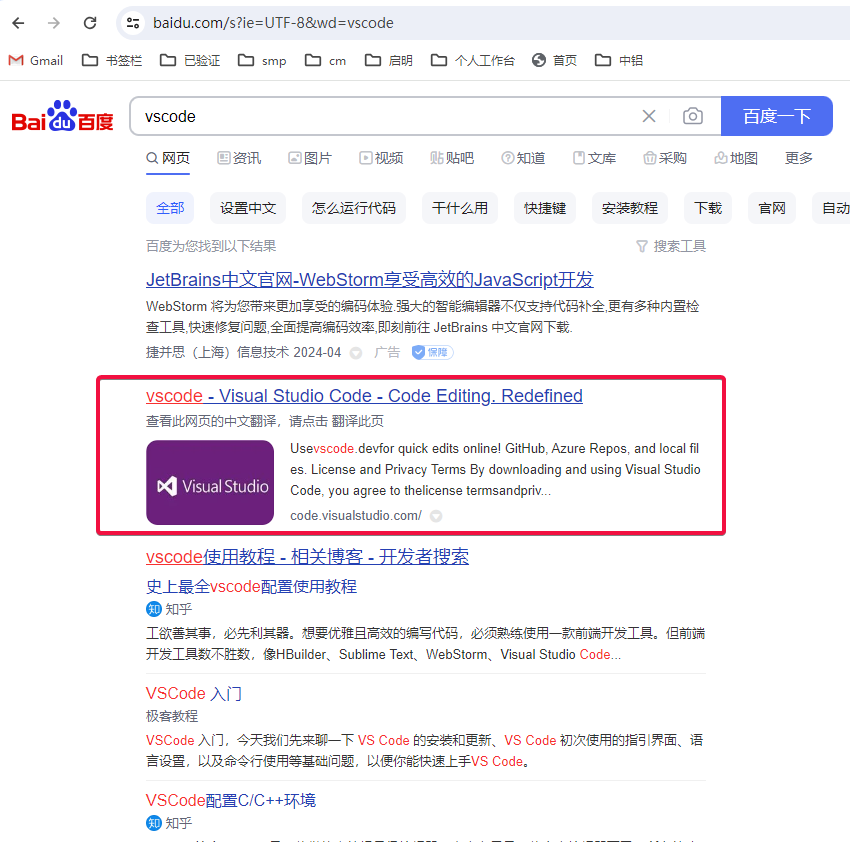Click the 保障 badge icon
Viewport: 850px width, 842px height.
point(432,352)
